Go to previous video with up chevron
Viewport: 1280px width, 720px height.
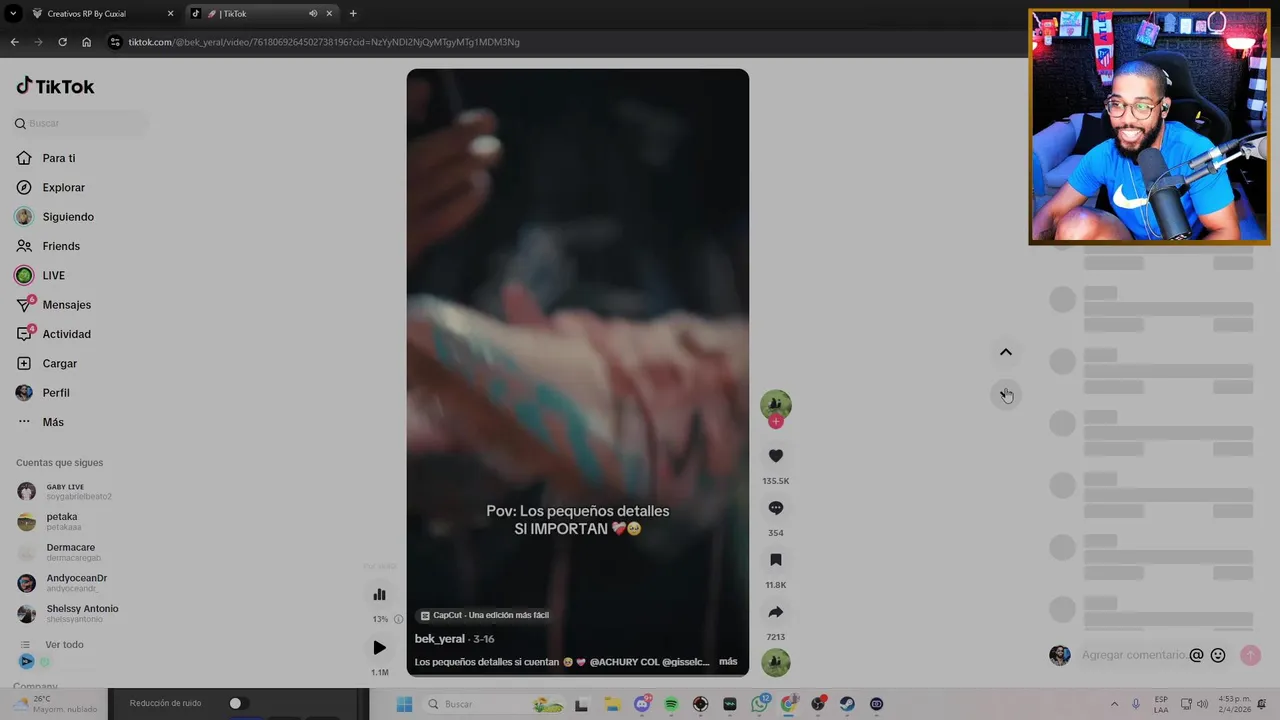pyautogui.click(x=1006, y=352)
